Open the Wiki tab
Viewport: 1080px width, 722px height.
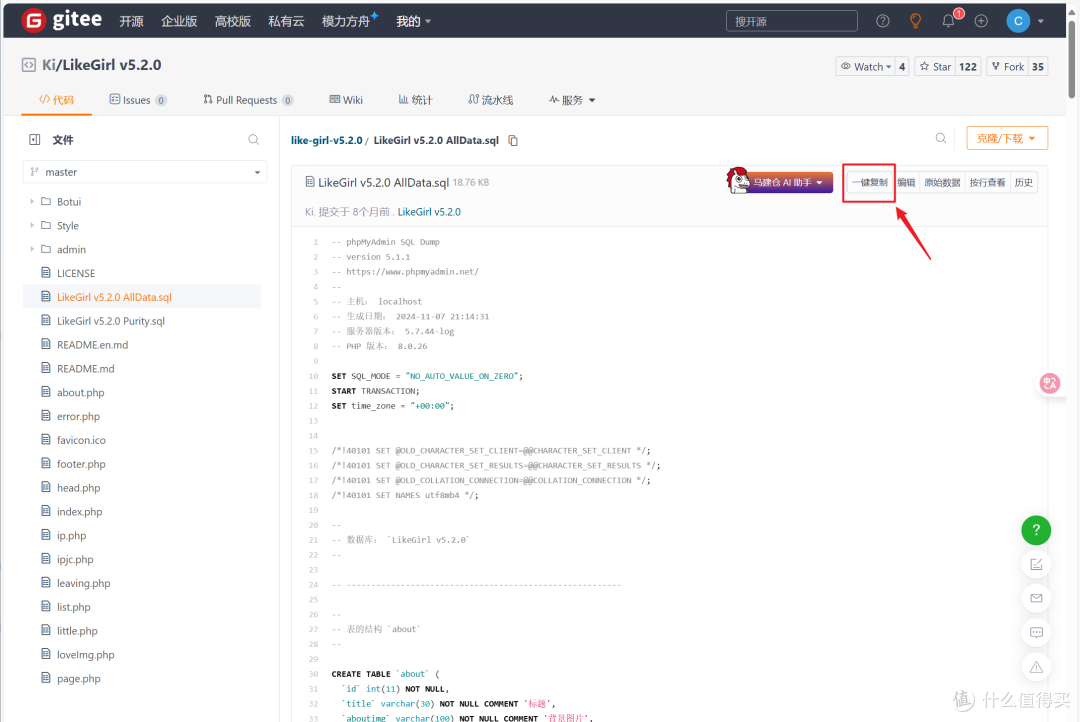point(346,101)
